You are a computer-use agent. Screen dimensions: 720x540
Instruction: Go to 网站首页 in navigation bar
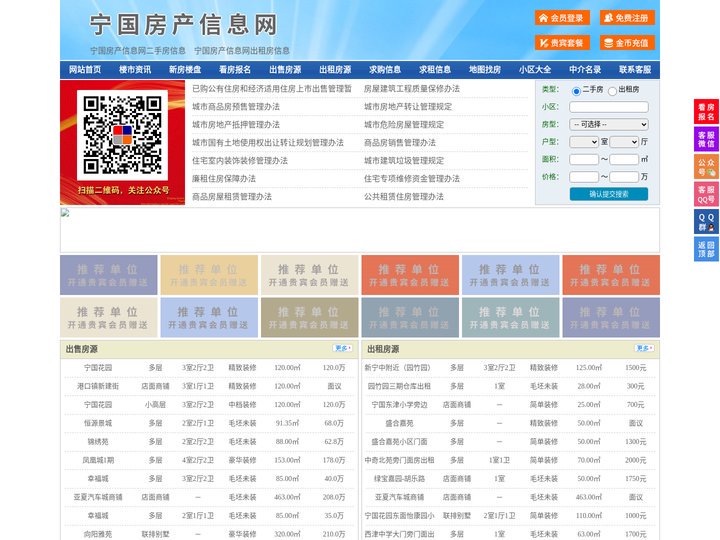click(85, 70)
